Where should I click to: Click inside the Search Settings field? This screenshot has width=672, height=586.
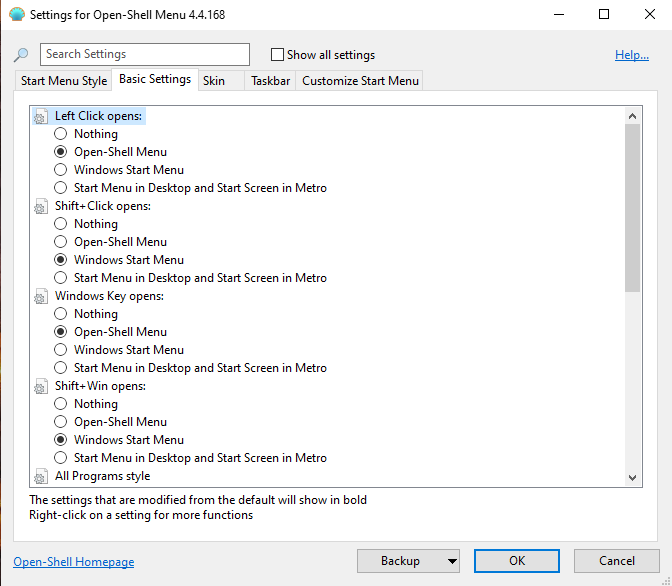coord(145,54)
